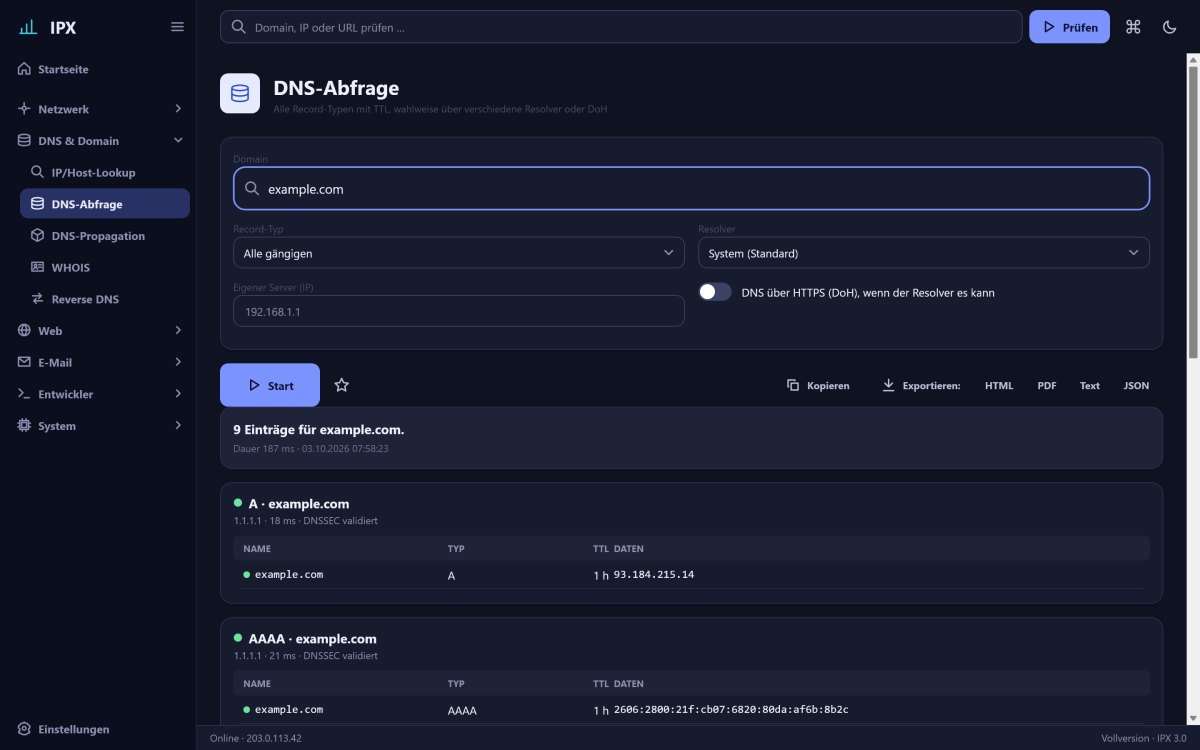Add to favorites with star icon
The width and height of the screenshot is (1200, 750).
coord(341,385)
